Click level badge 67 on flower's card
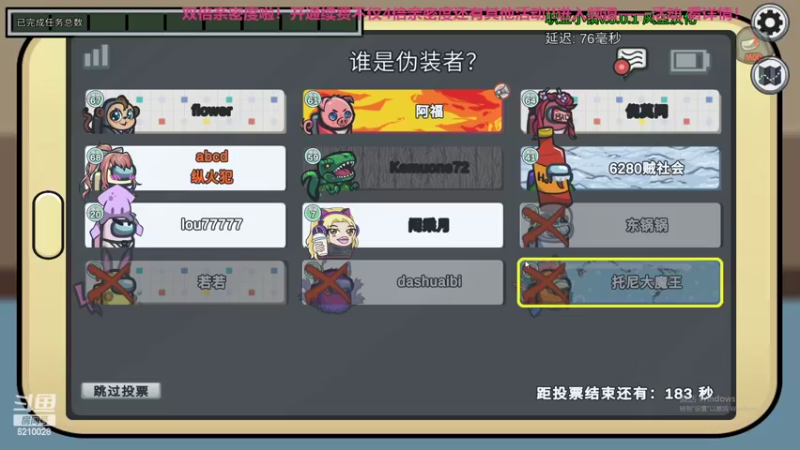The height and width of the screenshot is (450, 800). (x=95, y=99)
